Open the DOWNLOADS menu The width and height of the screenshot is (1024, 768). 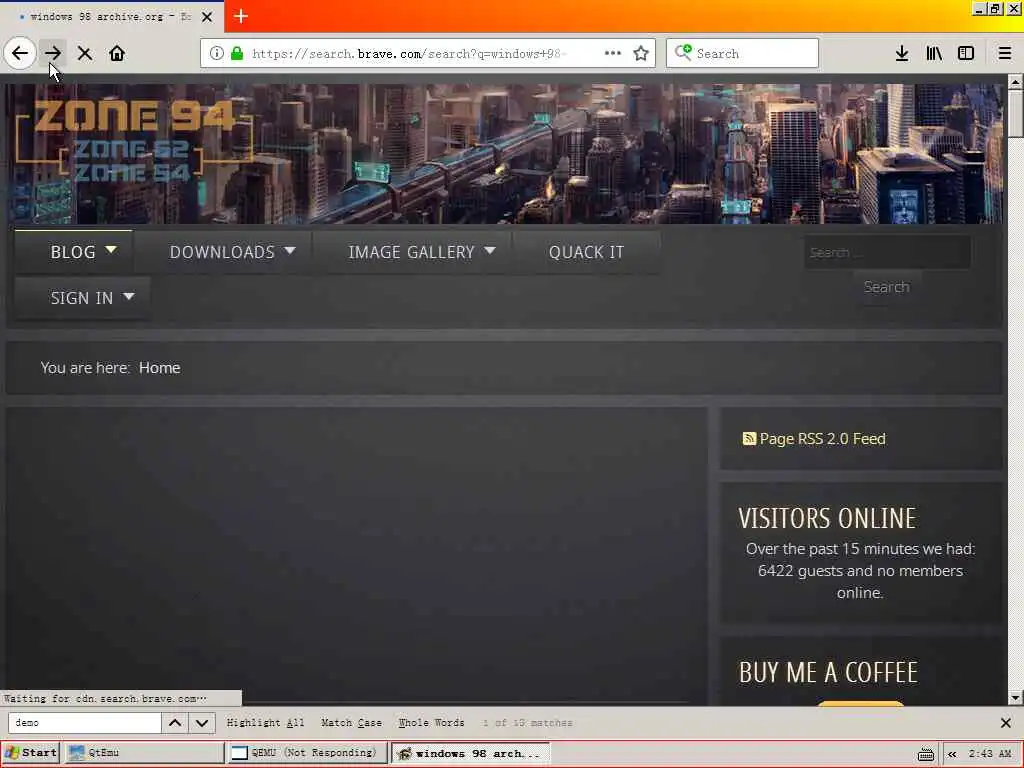point(222,252)
